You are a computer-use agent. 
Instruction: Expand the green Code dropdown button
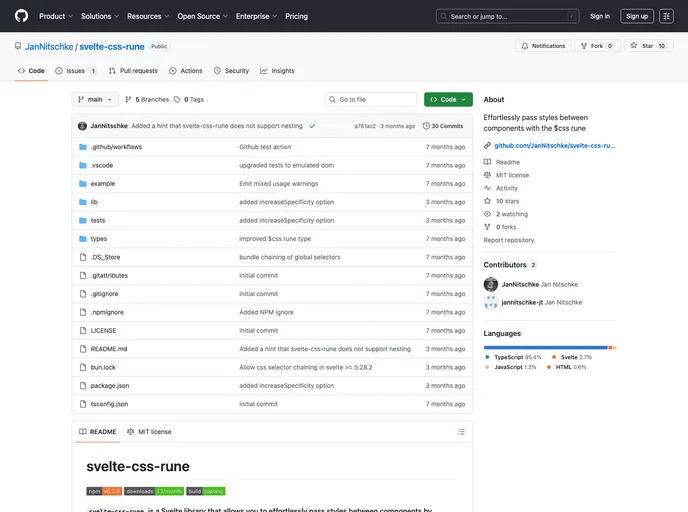point(448,100)
